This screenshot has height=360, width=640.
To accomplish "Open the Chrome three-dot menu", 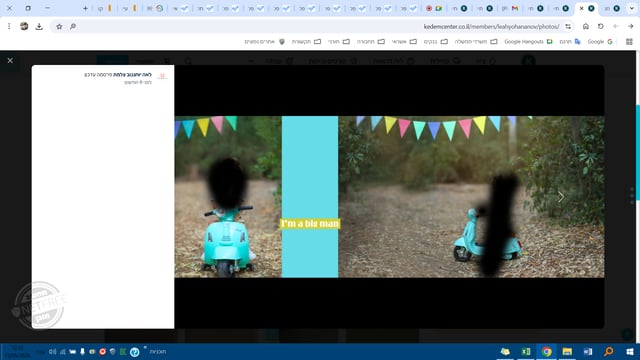I will (9, 27).
